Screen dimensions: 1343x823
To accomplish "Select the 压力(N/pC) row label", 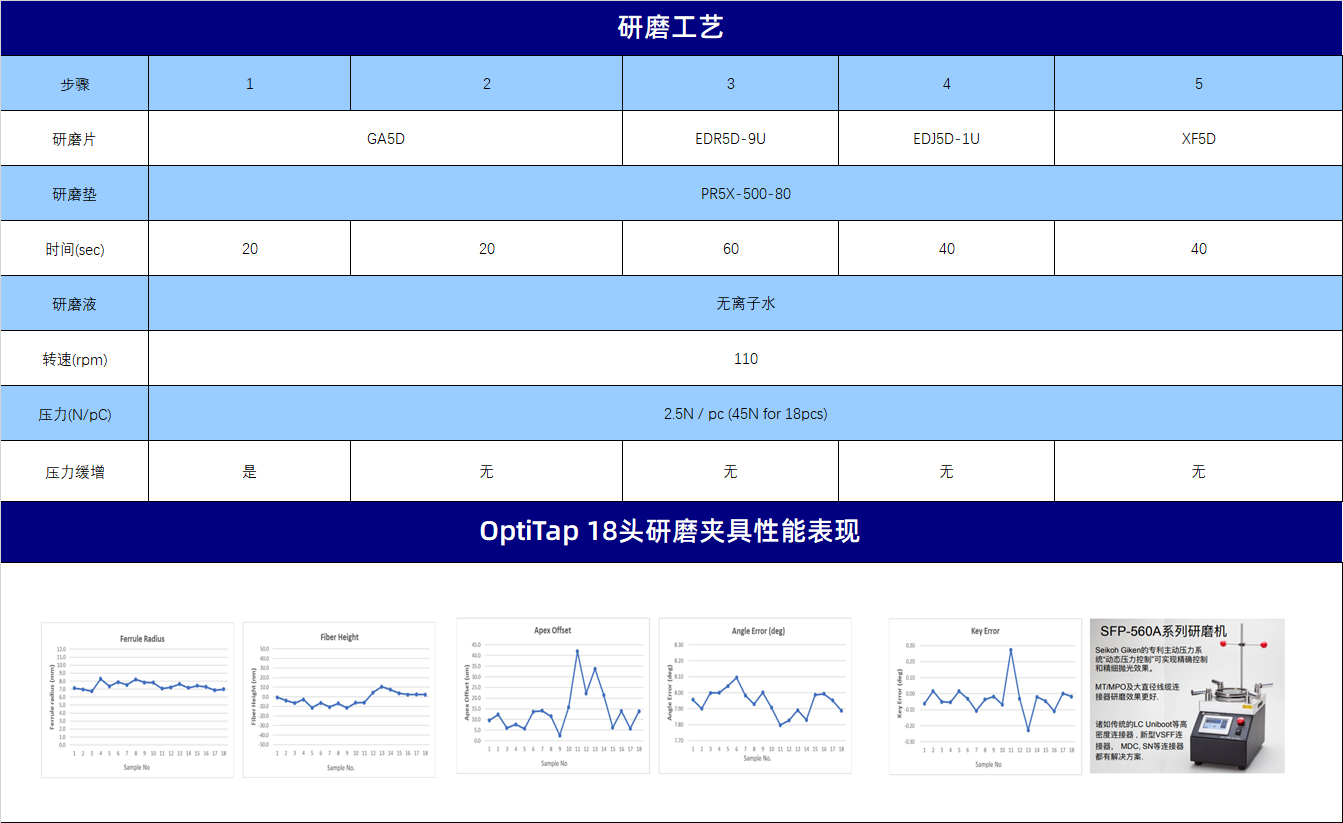I will tap(75, 414).
